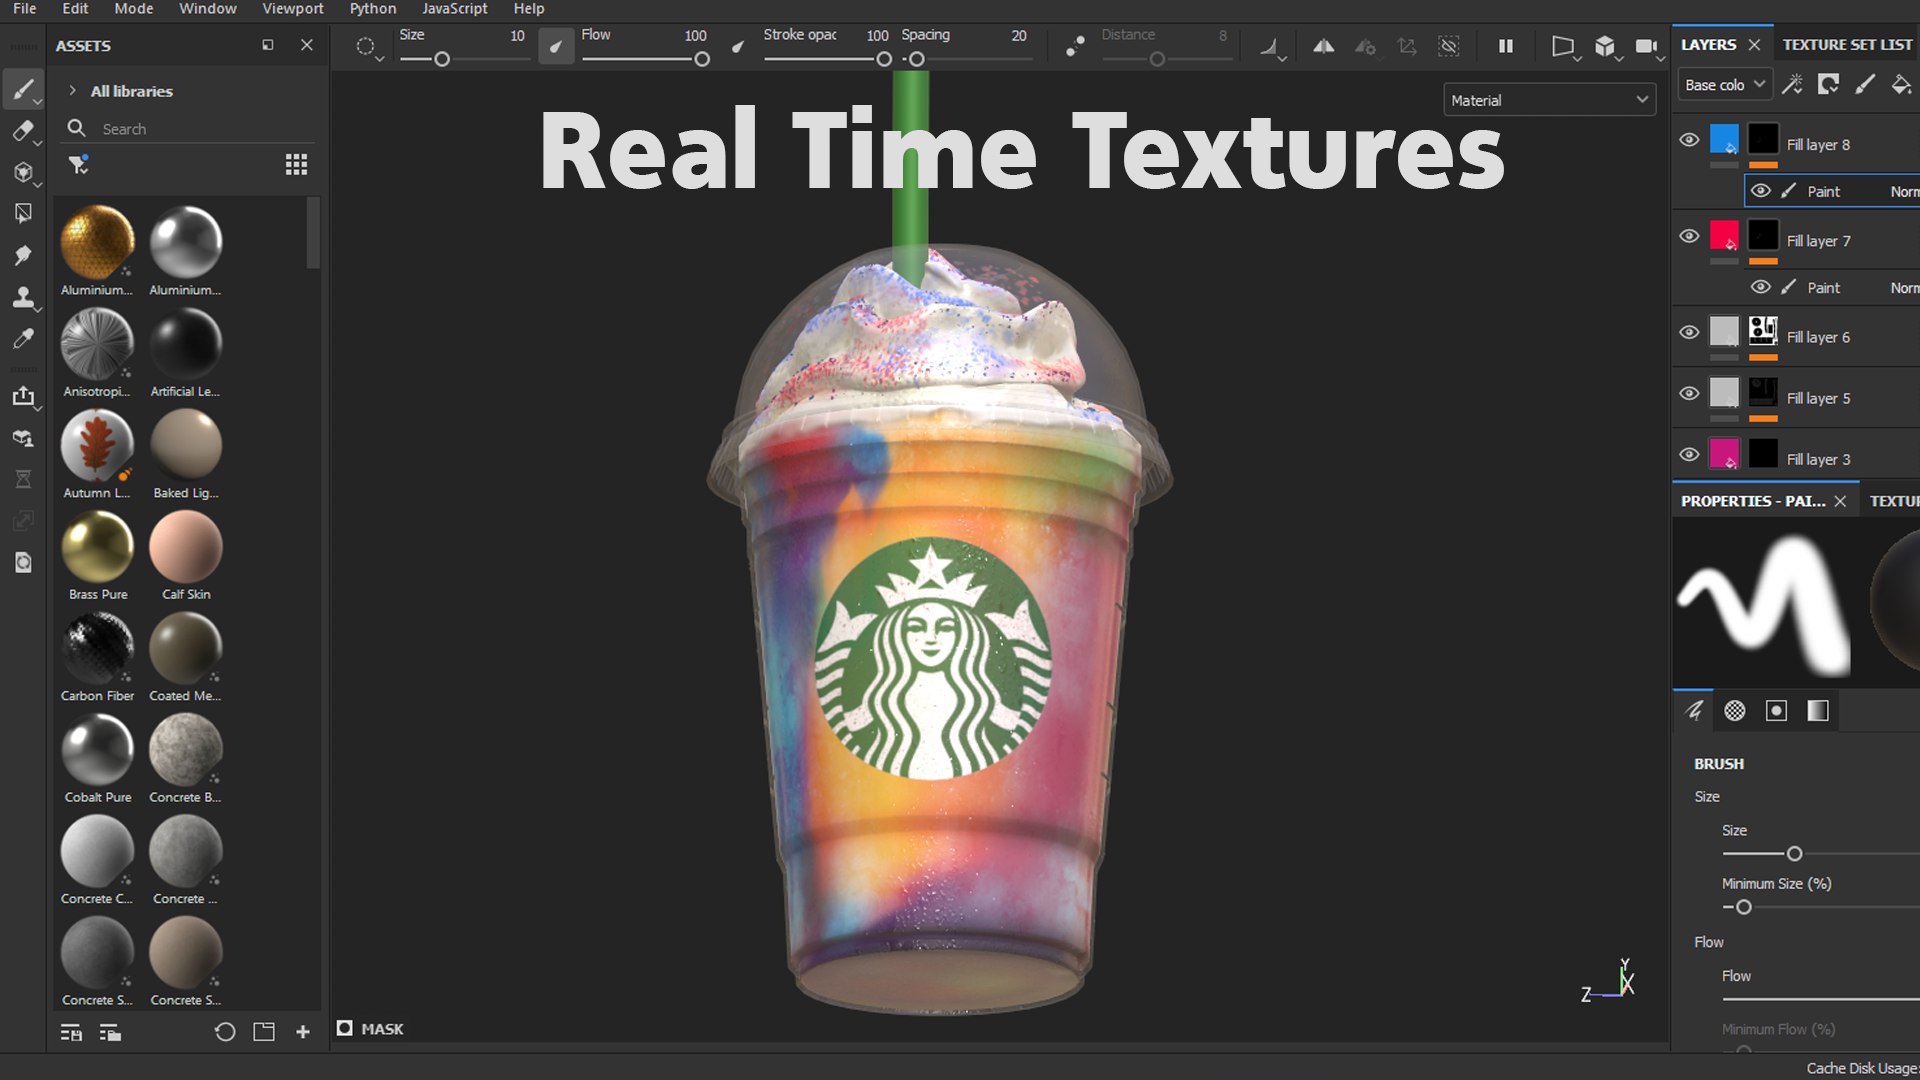1920x1080 pixels.
Task: Click the Assets search magnifier icon
Action: 76,128
